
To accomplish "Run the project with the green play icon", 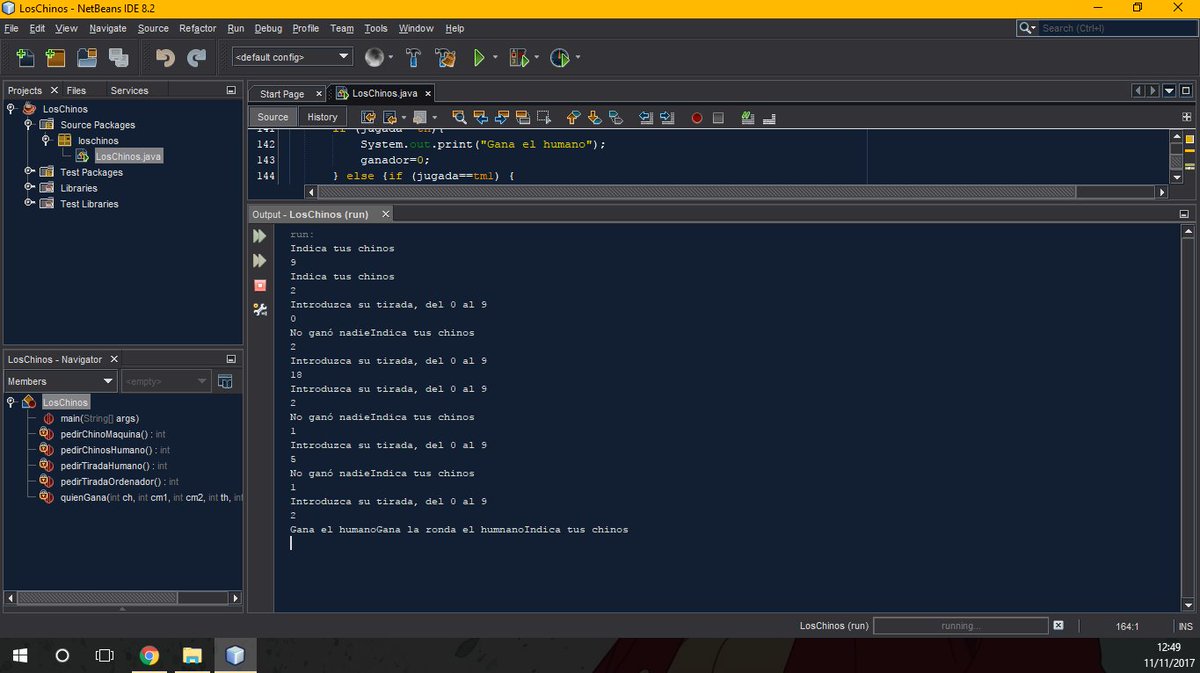I will 479,58.
